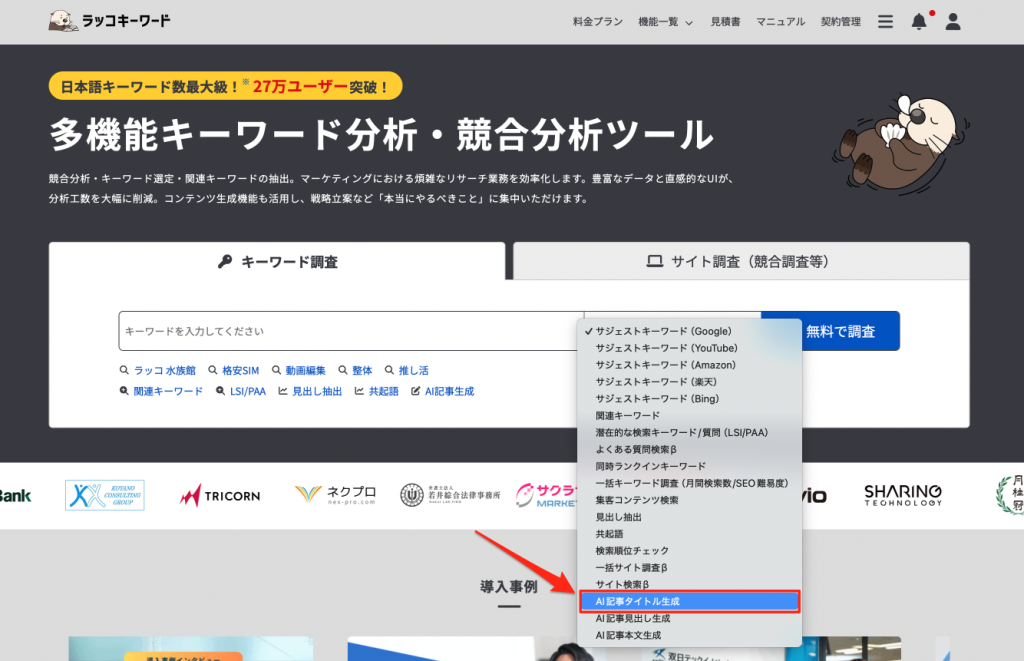Open the hamburger menu icon
The width and height of the screenshot is (1024, 661).
[x=885, y=21]
